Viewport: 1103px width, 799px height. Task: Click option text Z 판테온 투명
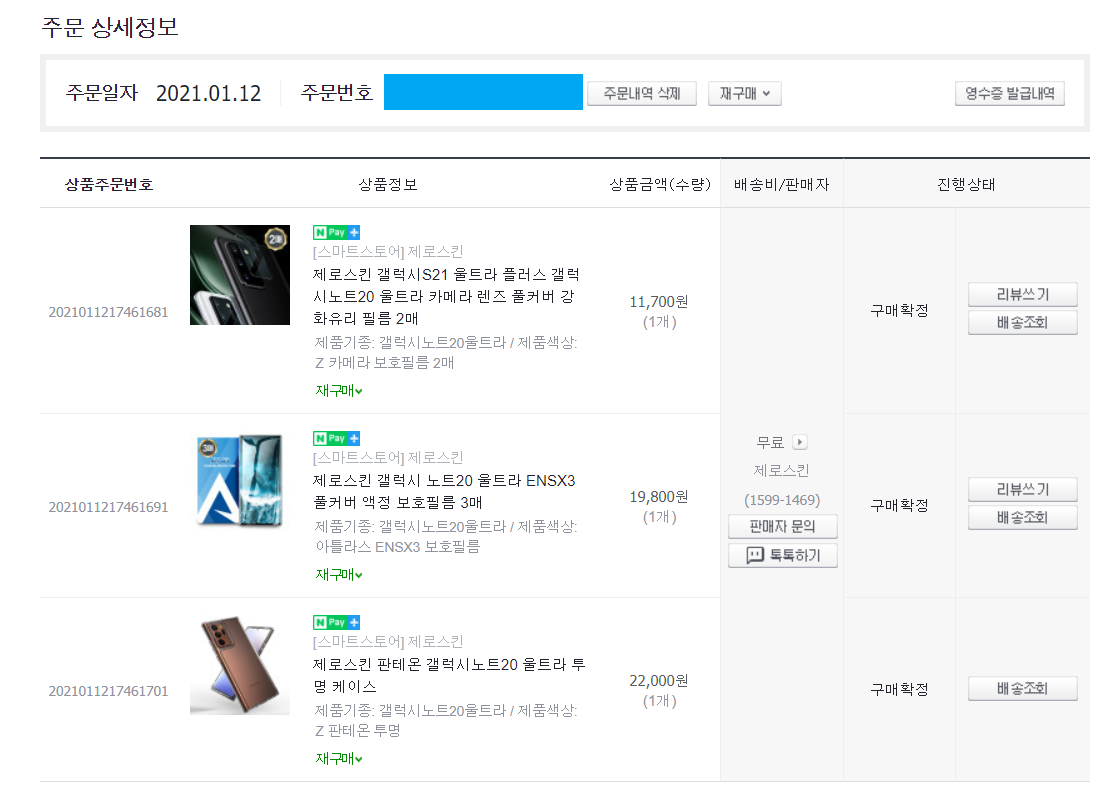coord(358,731)
